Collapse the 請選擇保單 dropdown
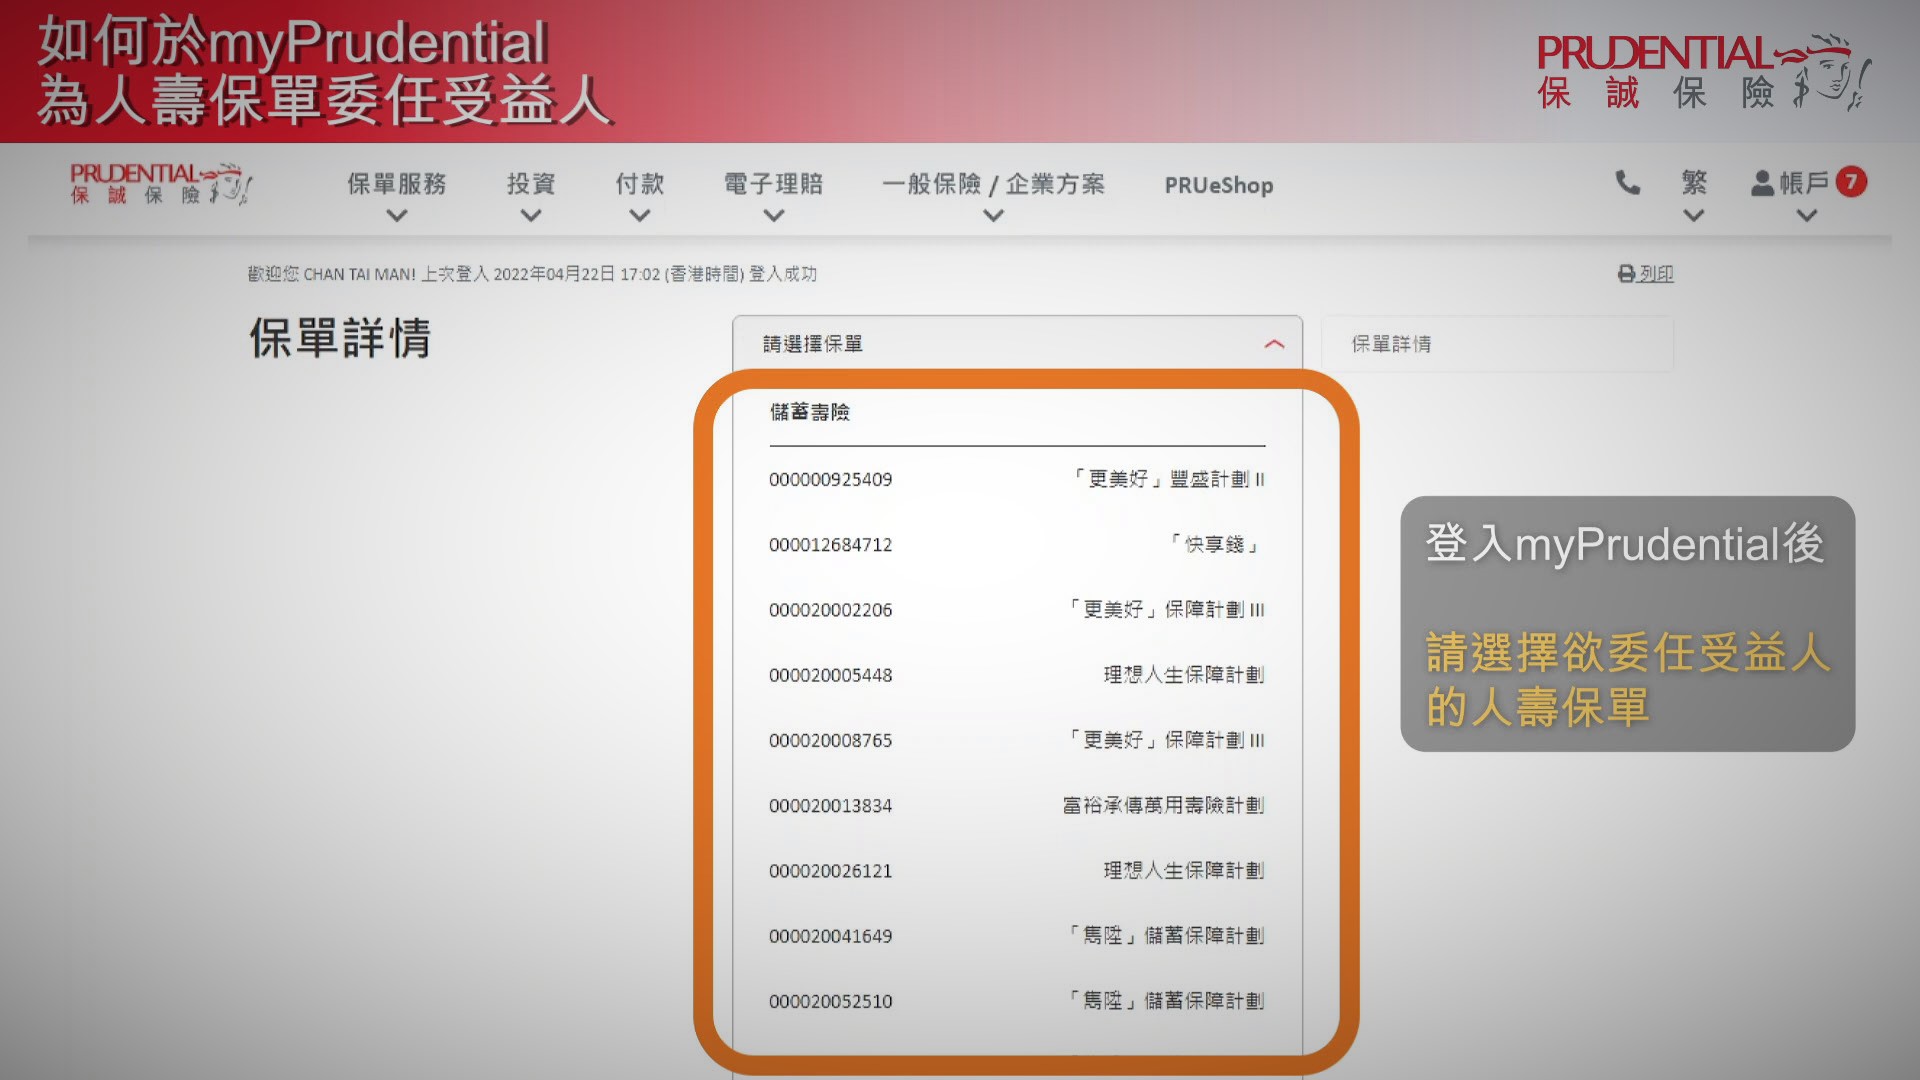1920x1080 pixels. 1017,344
